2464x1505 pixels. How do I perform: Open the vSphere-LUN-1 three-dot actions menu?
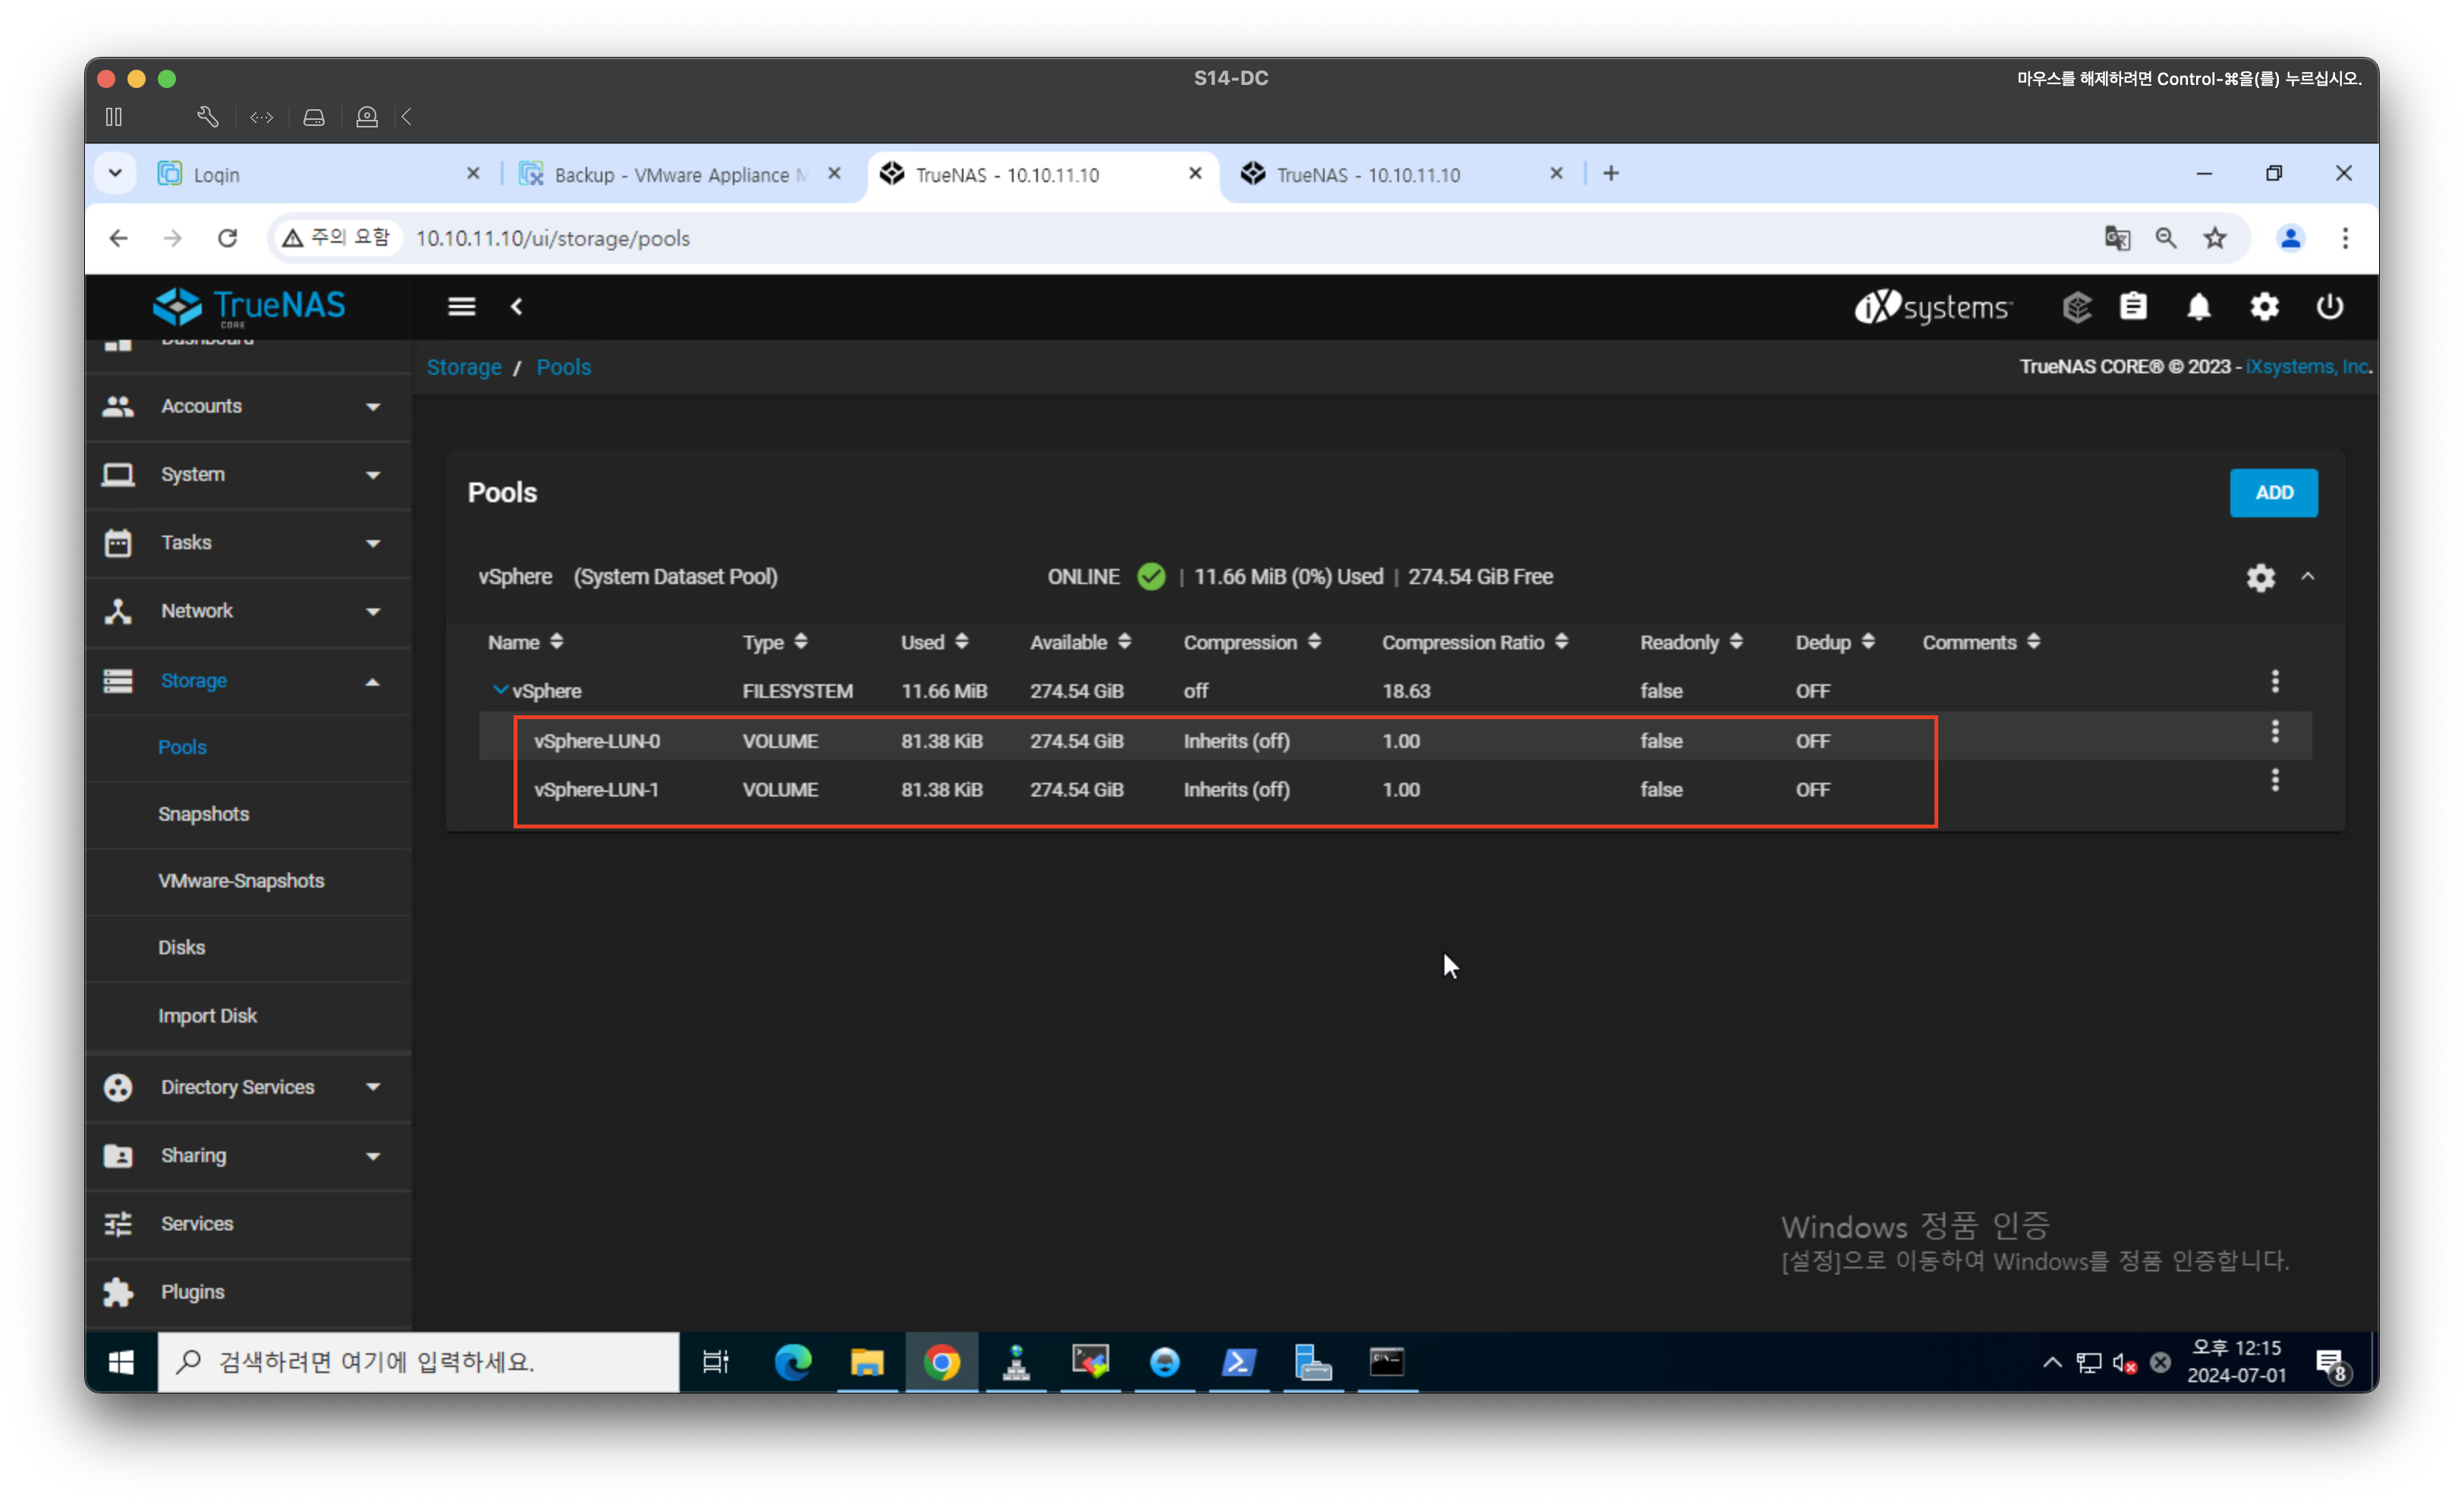tap(2275, 780)
